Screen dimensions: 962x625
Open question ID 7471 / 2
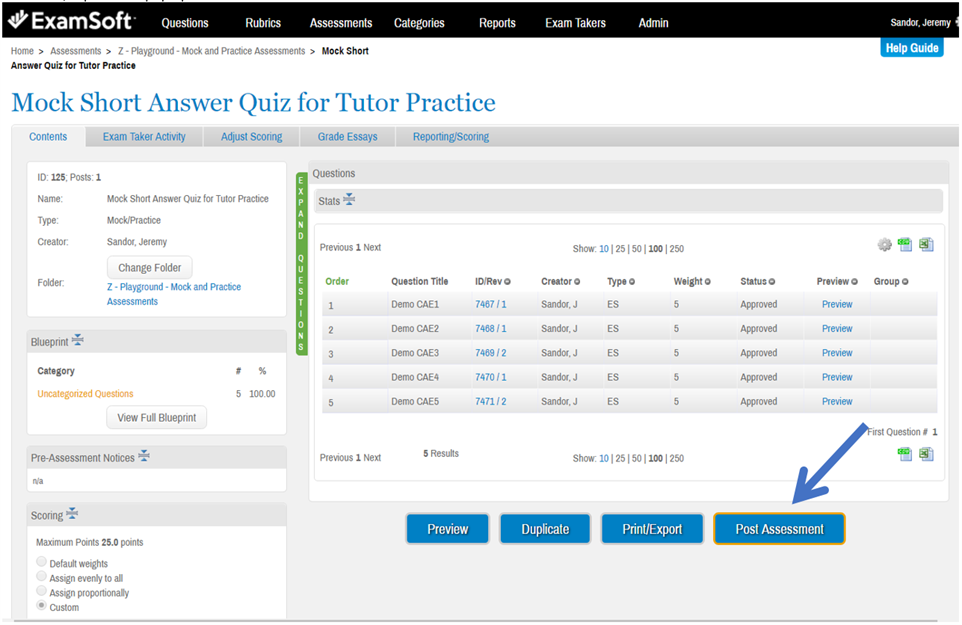491,402
